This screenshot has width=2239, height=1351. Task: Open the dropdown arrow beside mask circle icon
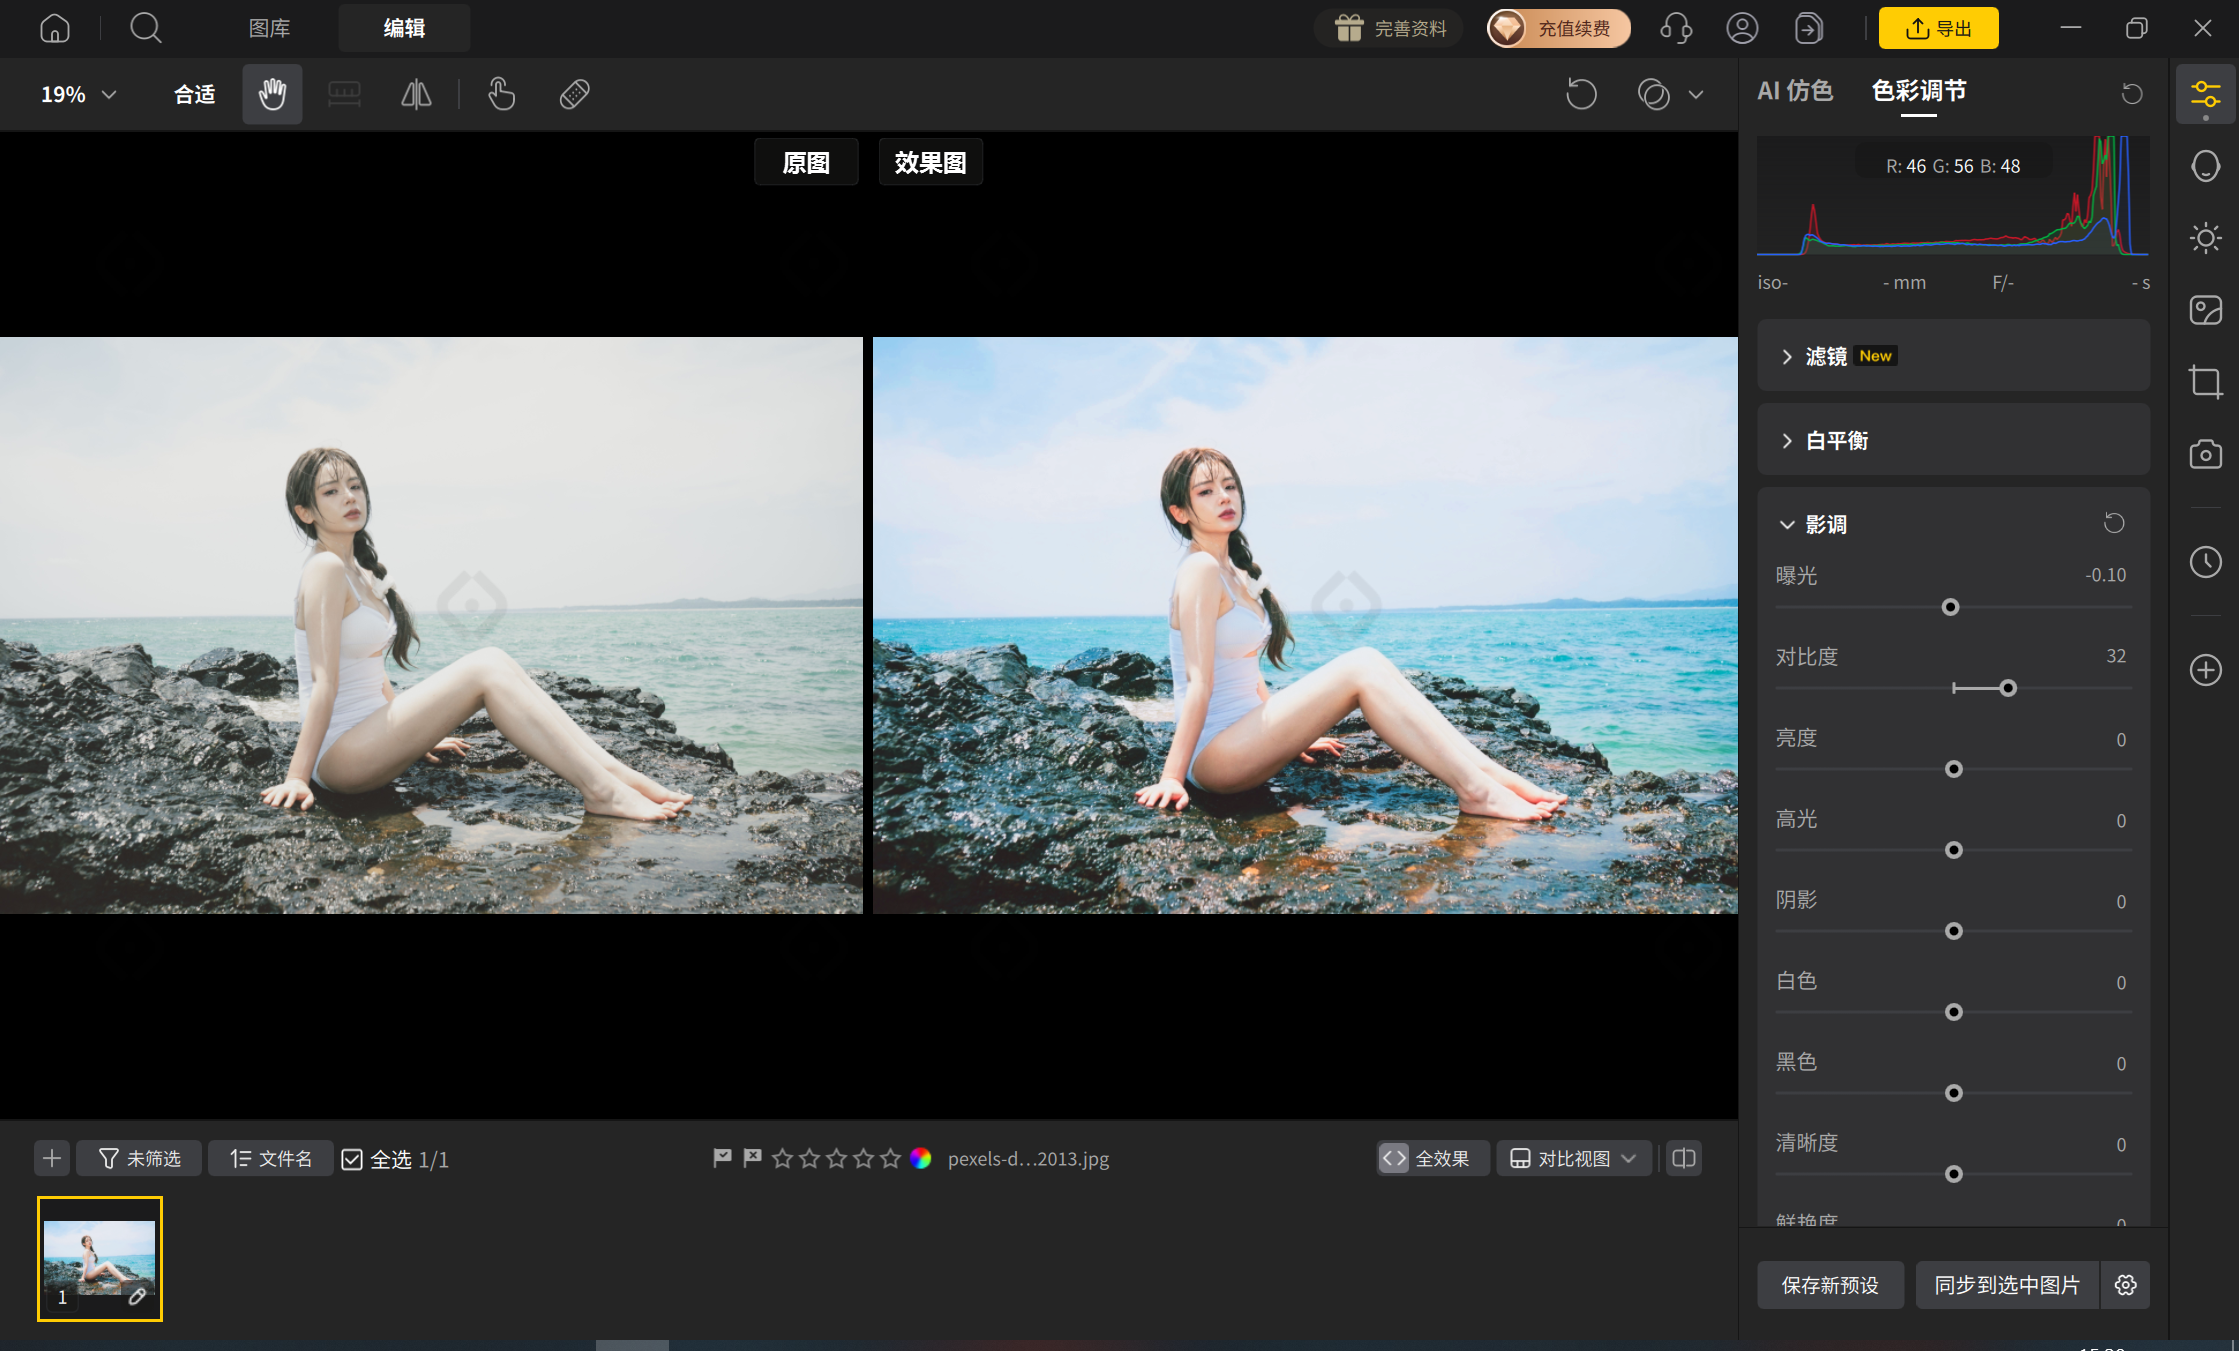tap(1696, 95)
